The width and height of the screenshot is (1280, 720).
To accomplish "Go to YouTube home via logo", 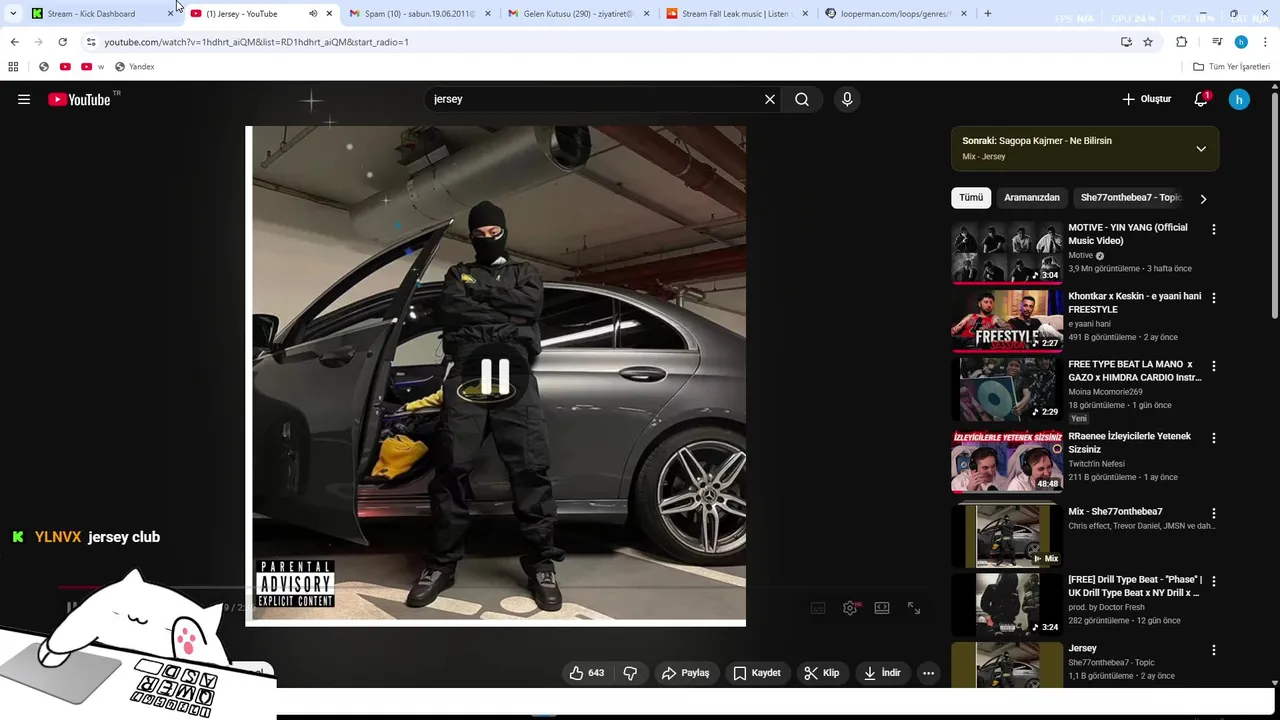I will point(79,99).
